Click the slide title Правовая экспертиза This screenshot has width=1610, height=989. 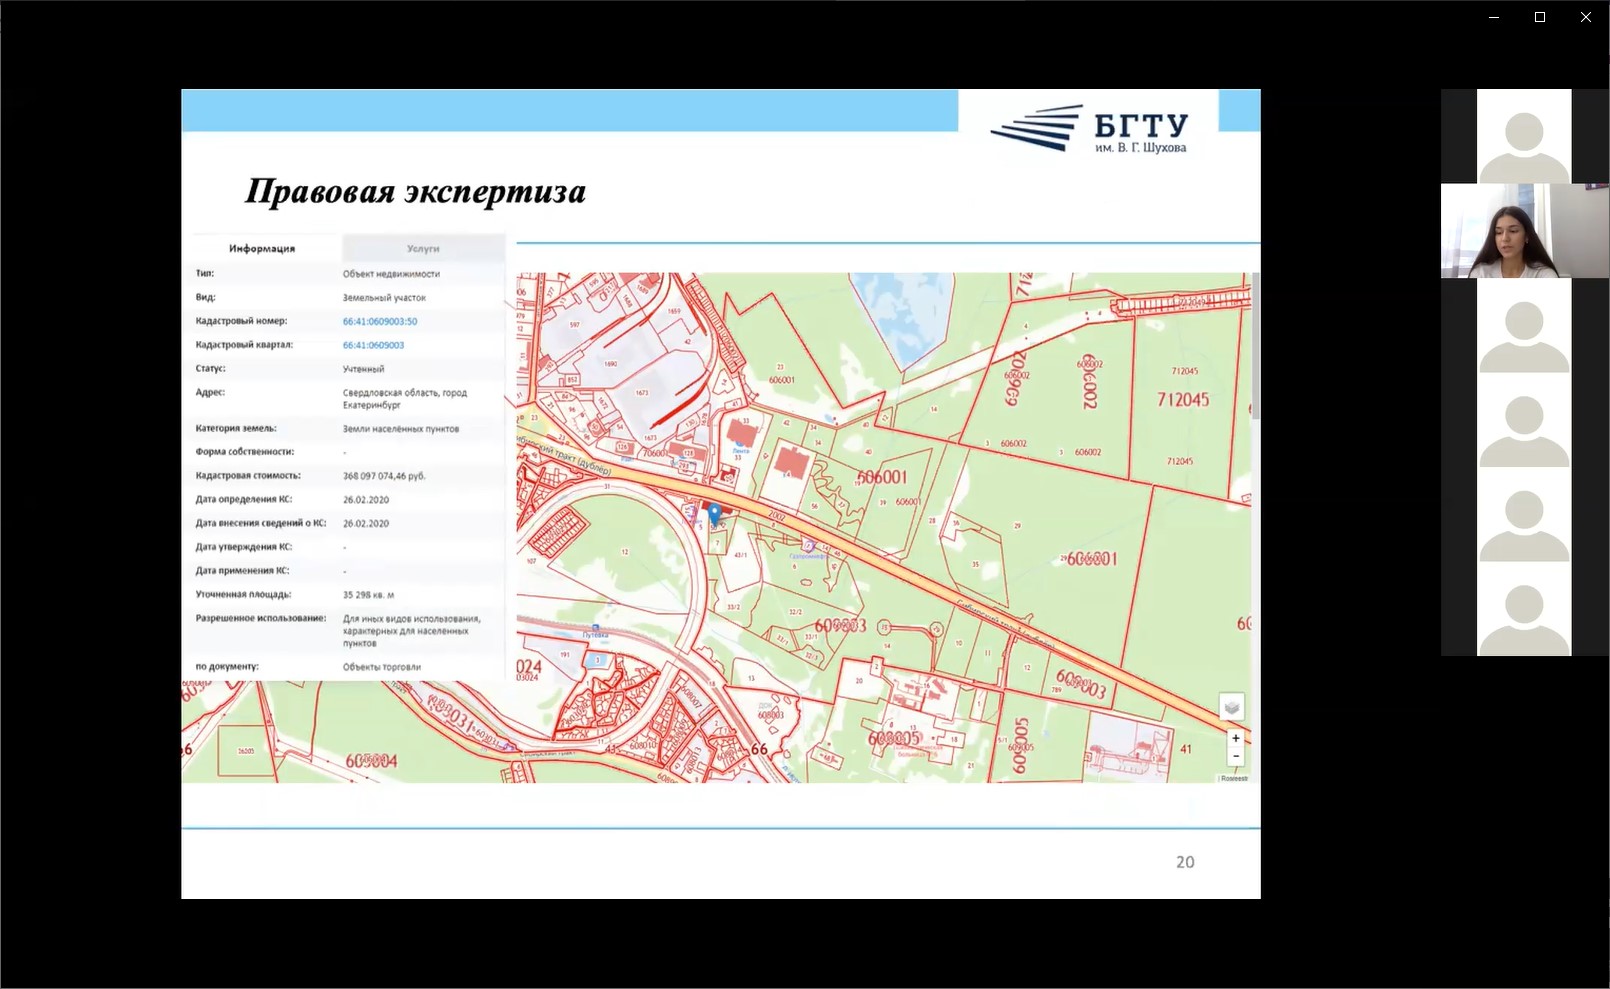point(415,191)
